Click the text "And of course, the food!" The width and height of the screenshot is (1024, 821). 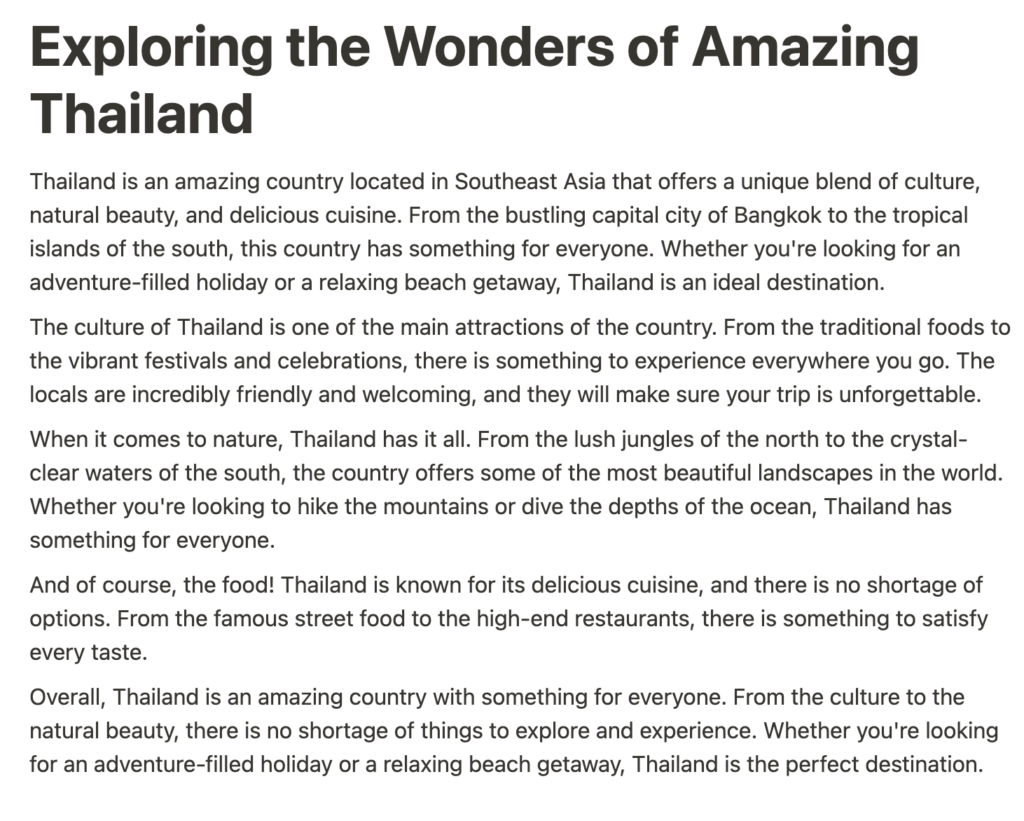tap(152, 585)
